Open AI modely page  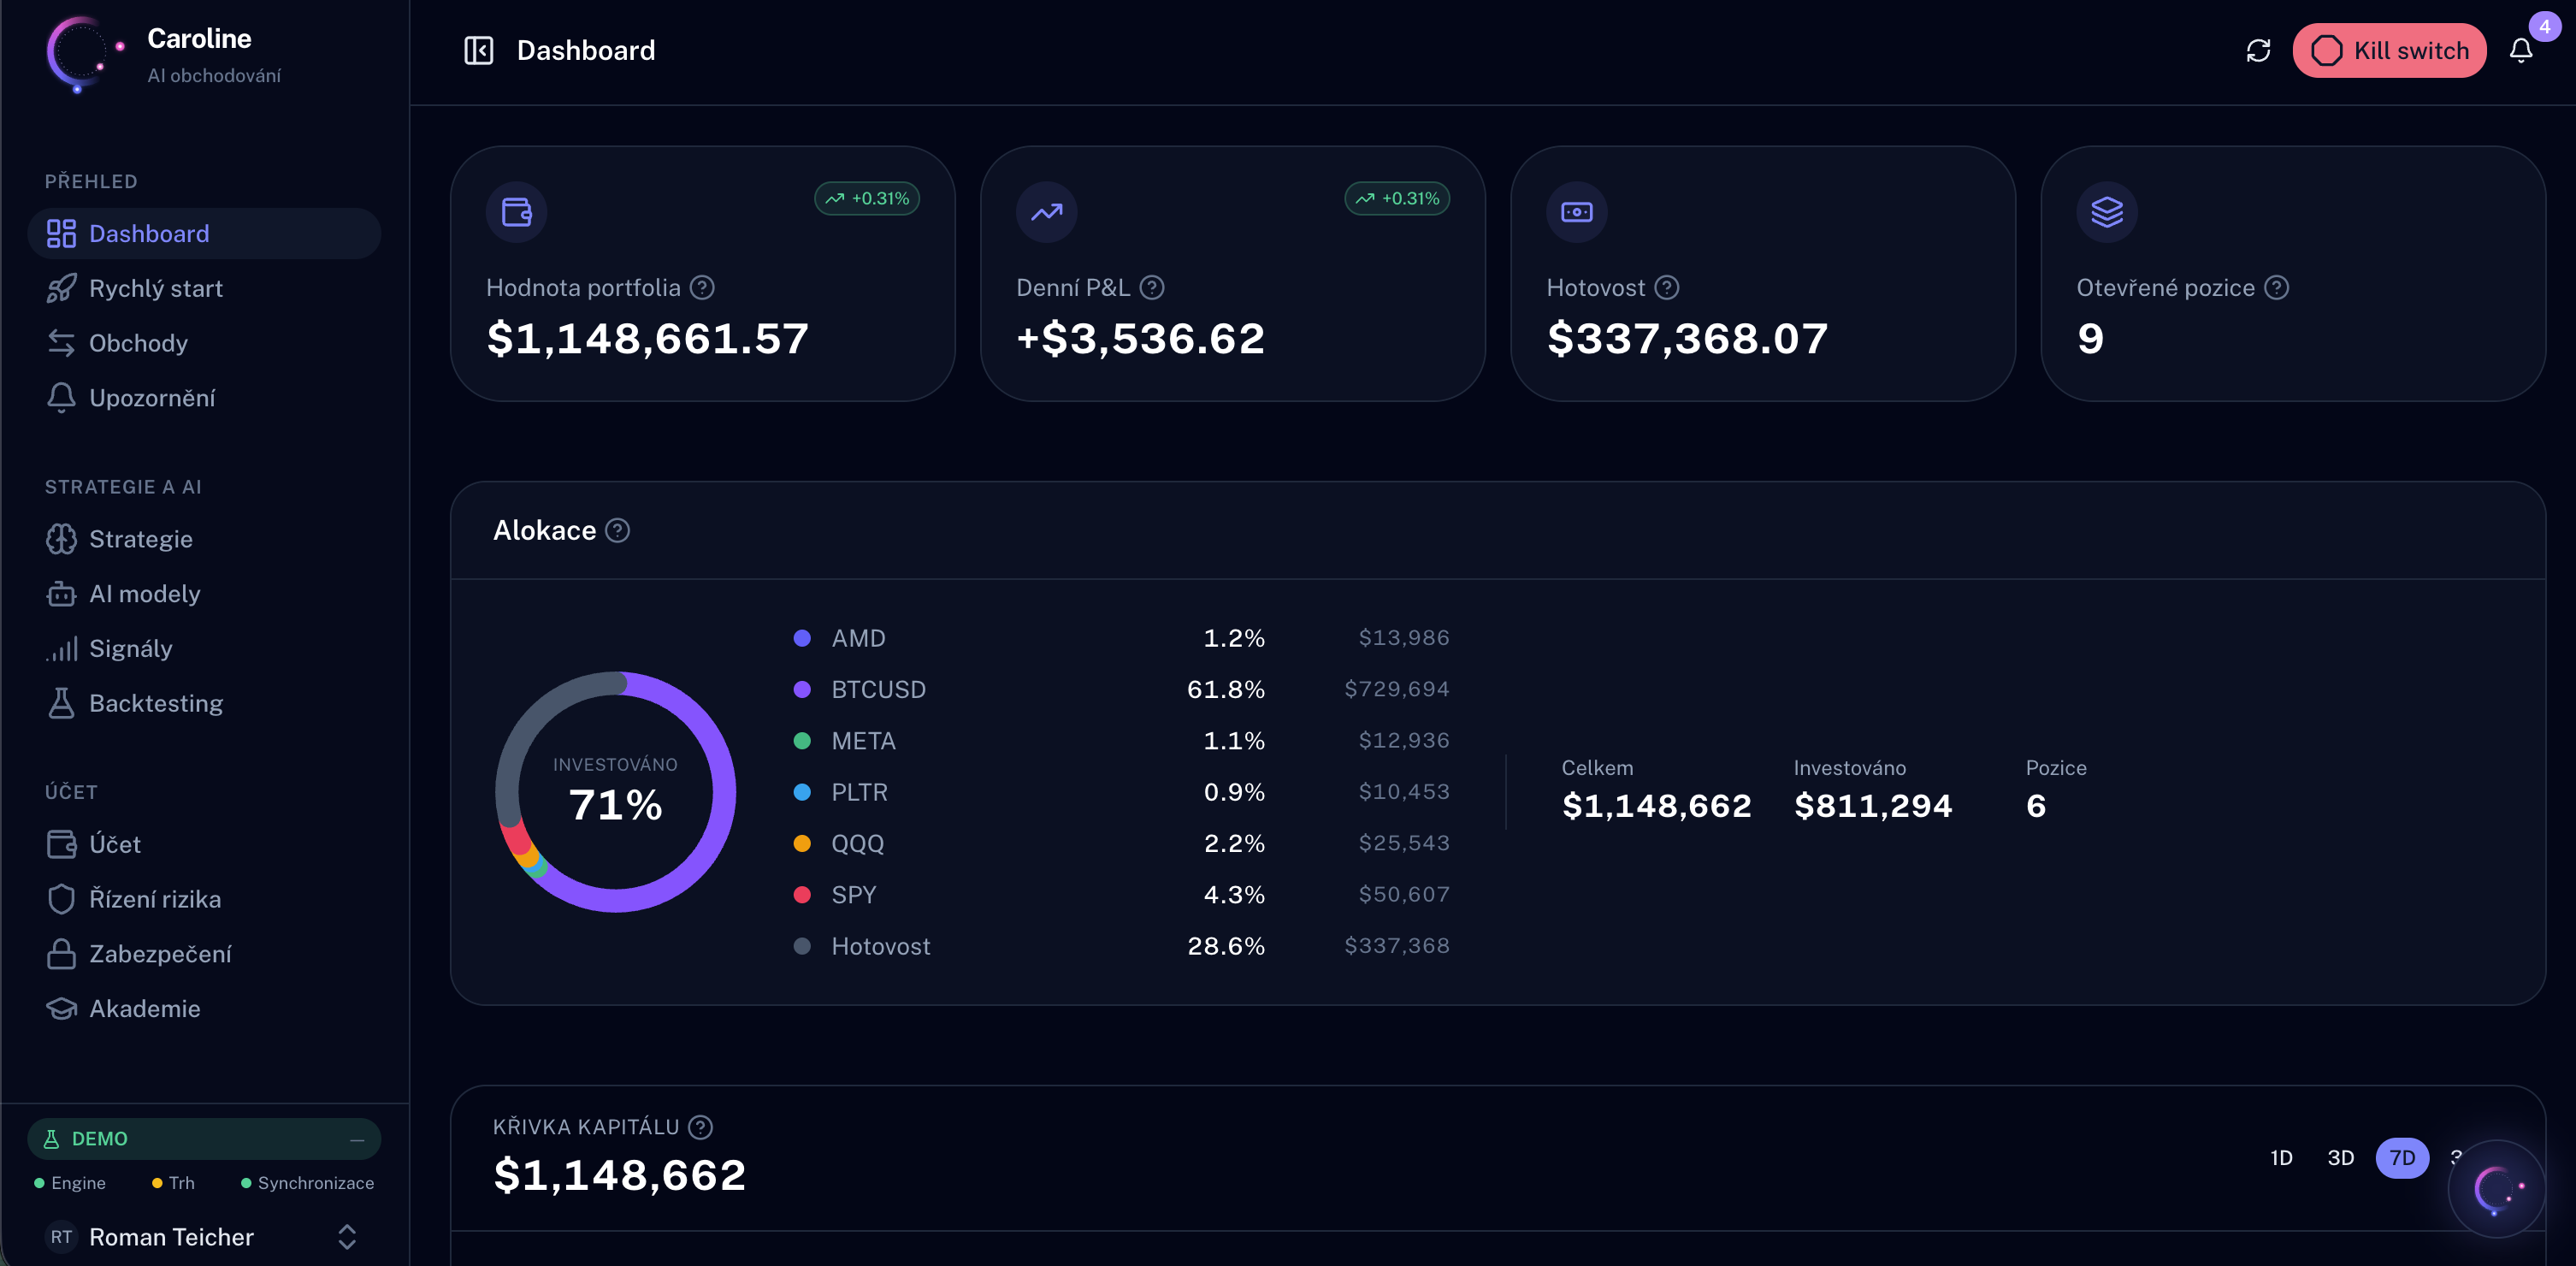204,594
